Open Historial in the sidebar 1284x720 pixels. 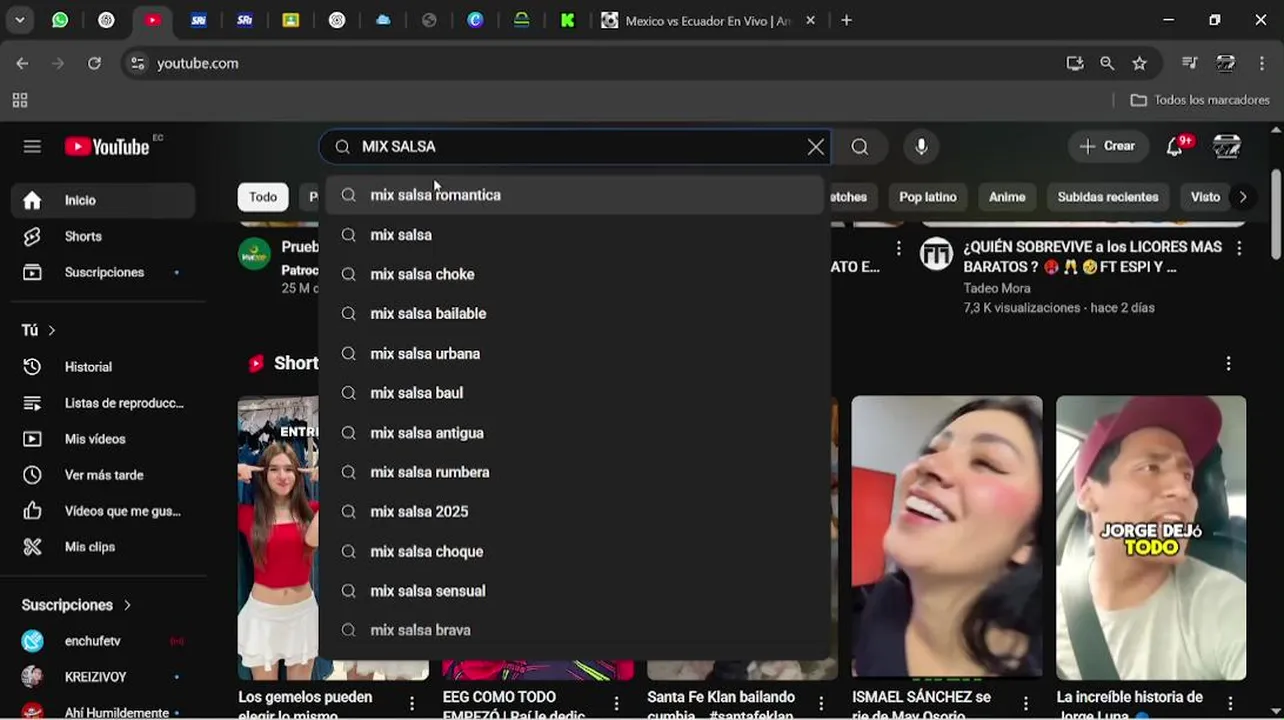tap(103, 367)
